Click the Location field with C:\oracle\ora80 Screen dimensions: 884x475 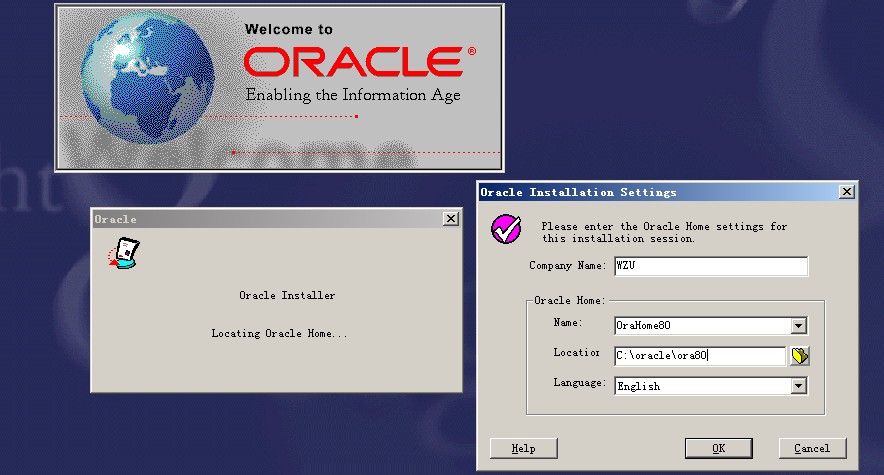coord(700,356)
